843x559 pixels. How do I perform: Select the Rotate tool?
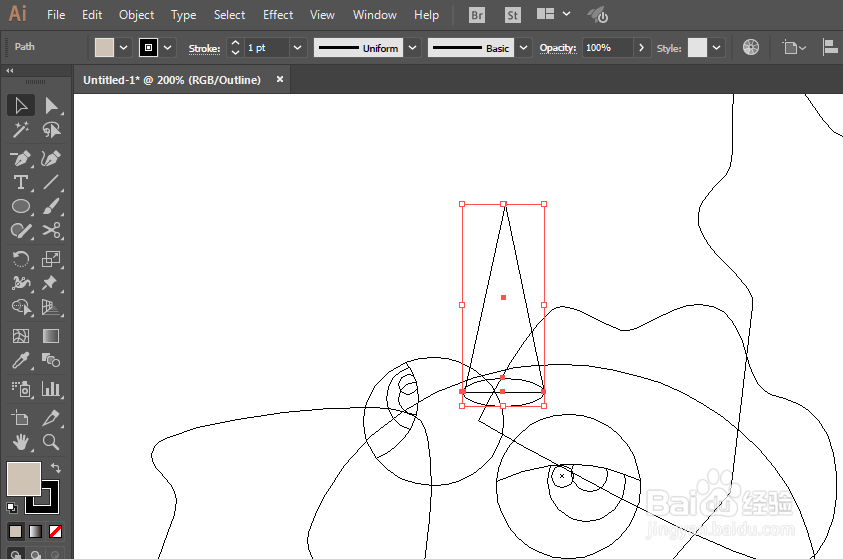21,259
